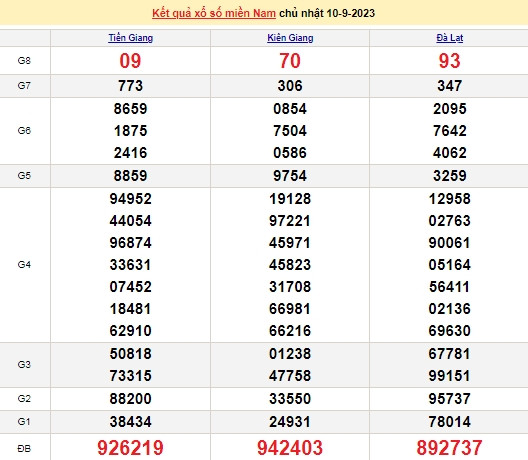Click the G4 number '45823'

[290, 265]
